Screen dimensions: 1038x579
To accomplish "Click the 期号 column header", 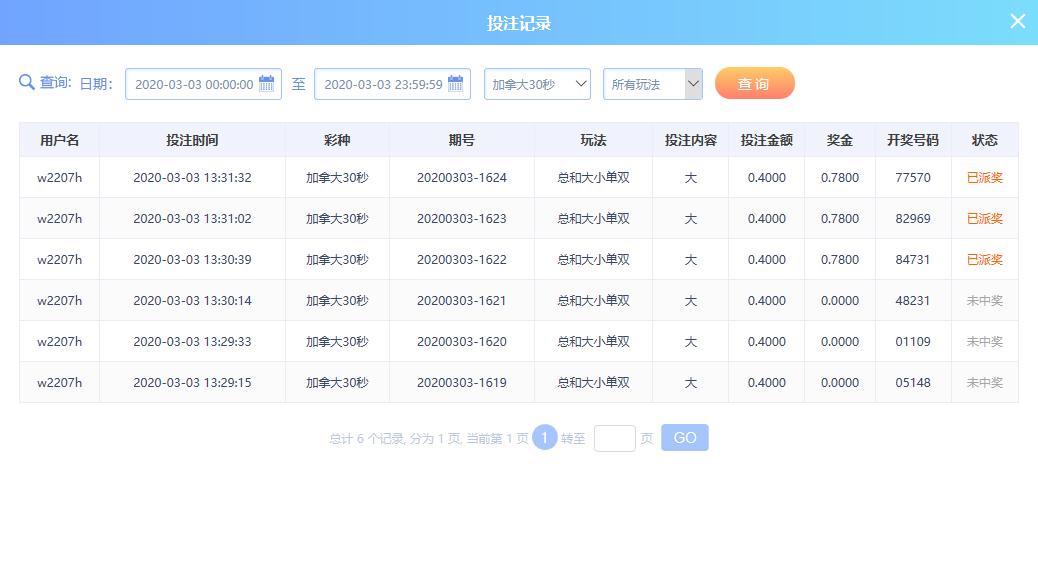I will pyautogui.click(x=461, y=140).
